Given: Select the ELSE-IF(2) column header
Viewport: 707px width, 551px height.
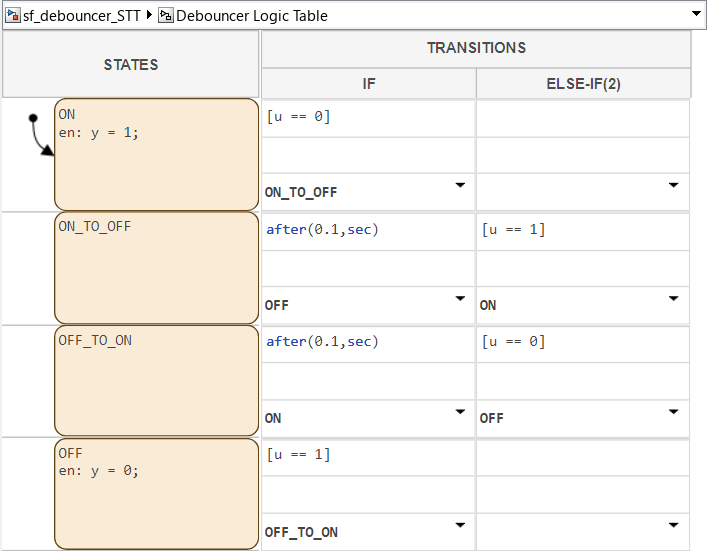Looking at the screenshot, I should (583, 84).
